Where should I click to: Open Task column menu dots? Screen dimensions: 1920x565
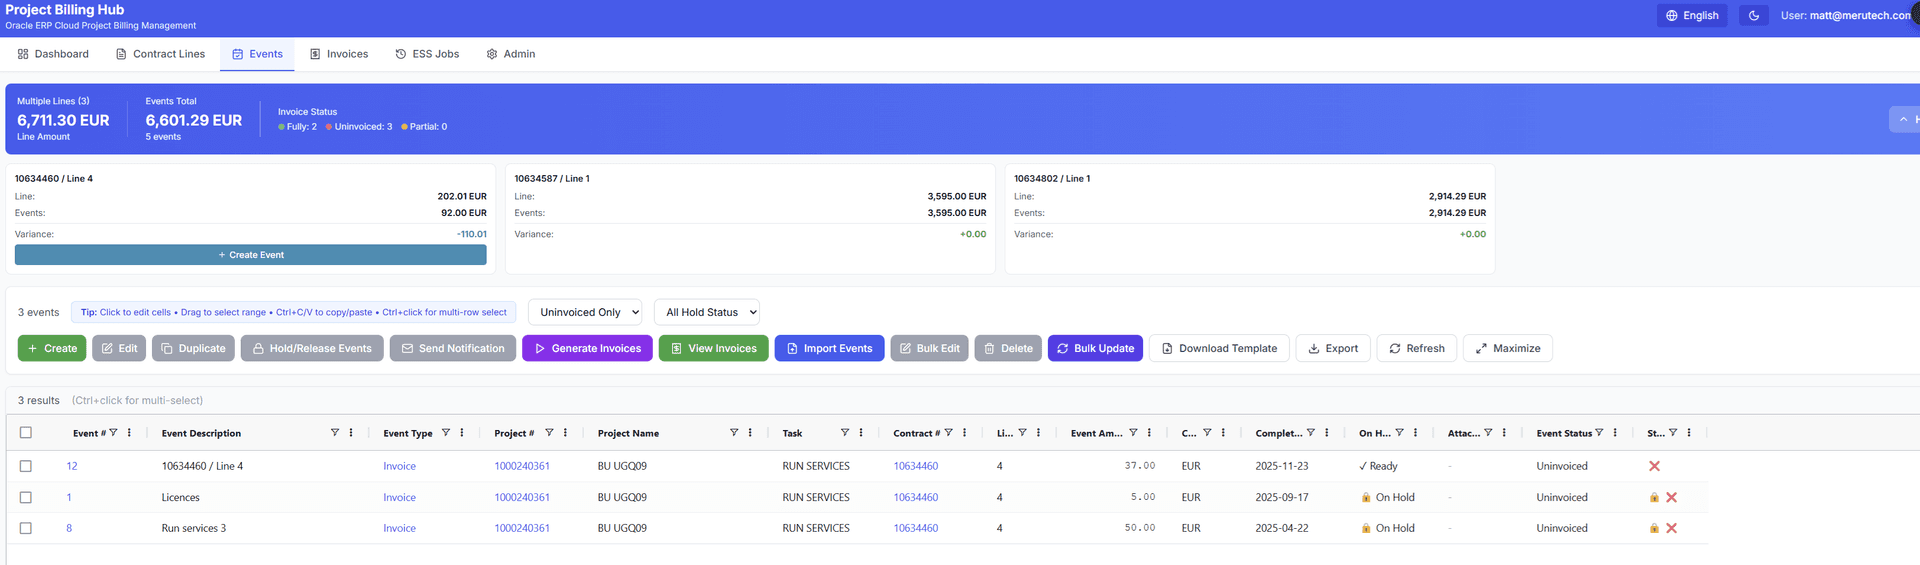(861, 433)
